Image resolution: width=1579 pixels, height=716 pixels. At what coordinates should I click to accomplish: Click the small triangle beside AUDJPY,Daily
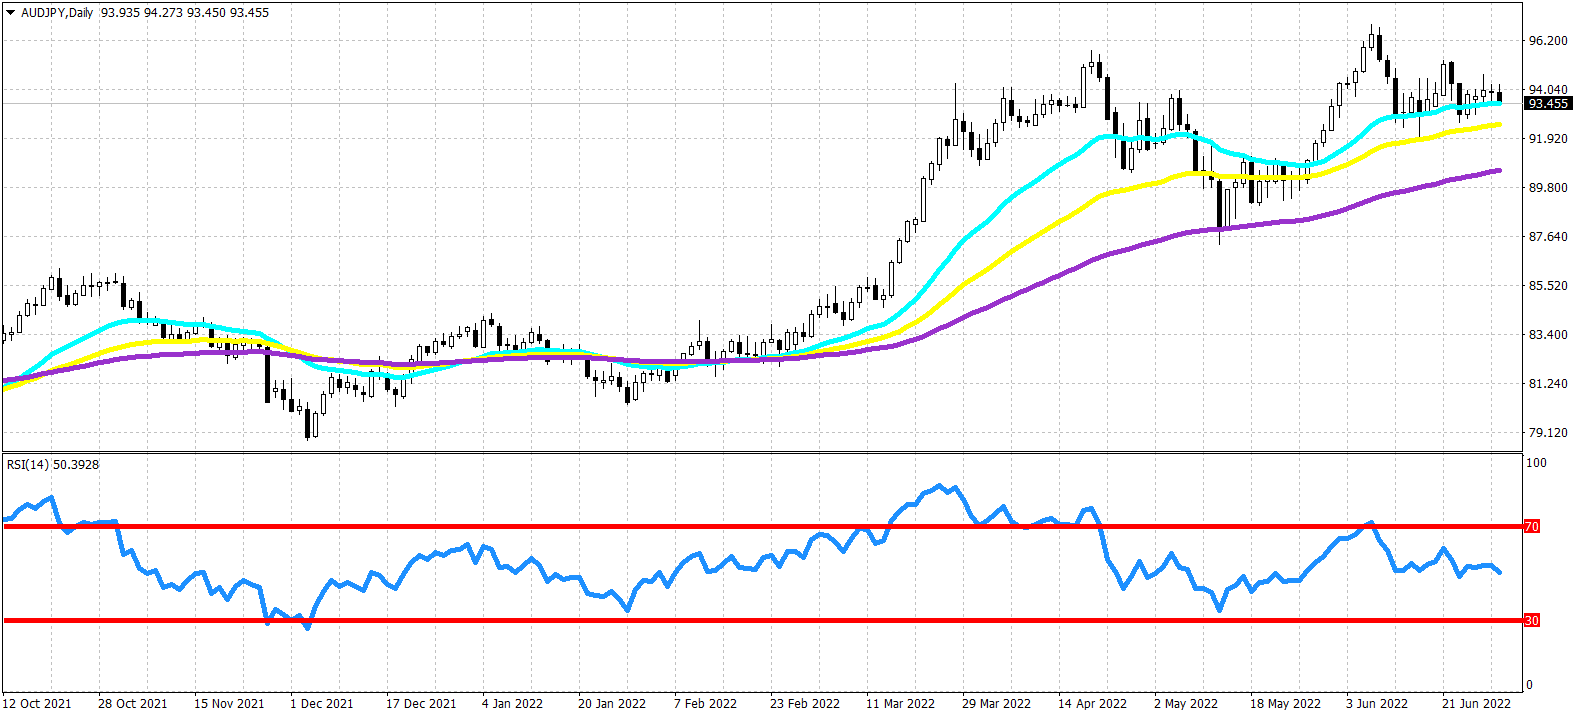[11, 13]
